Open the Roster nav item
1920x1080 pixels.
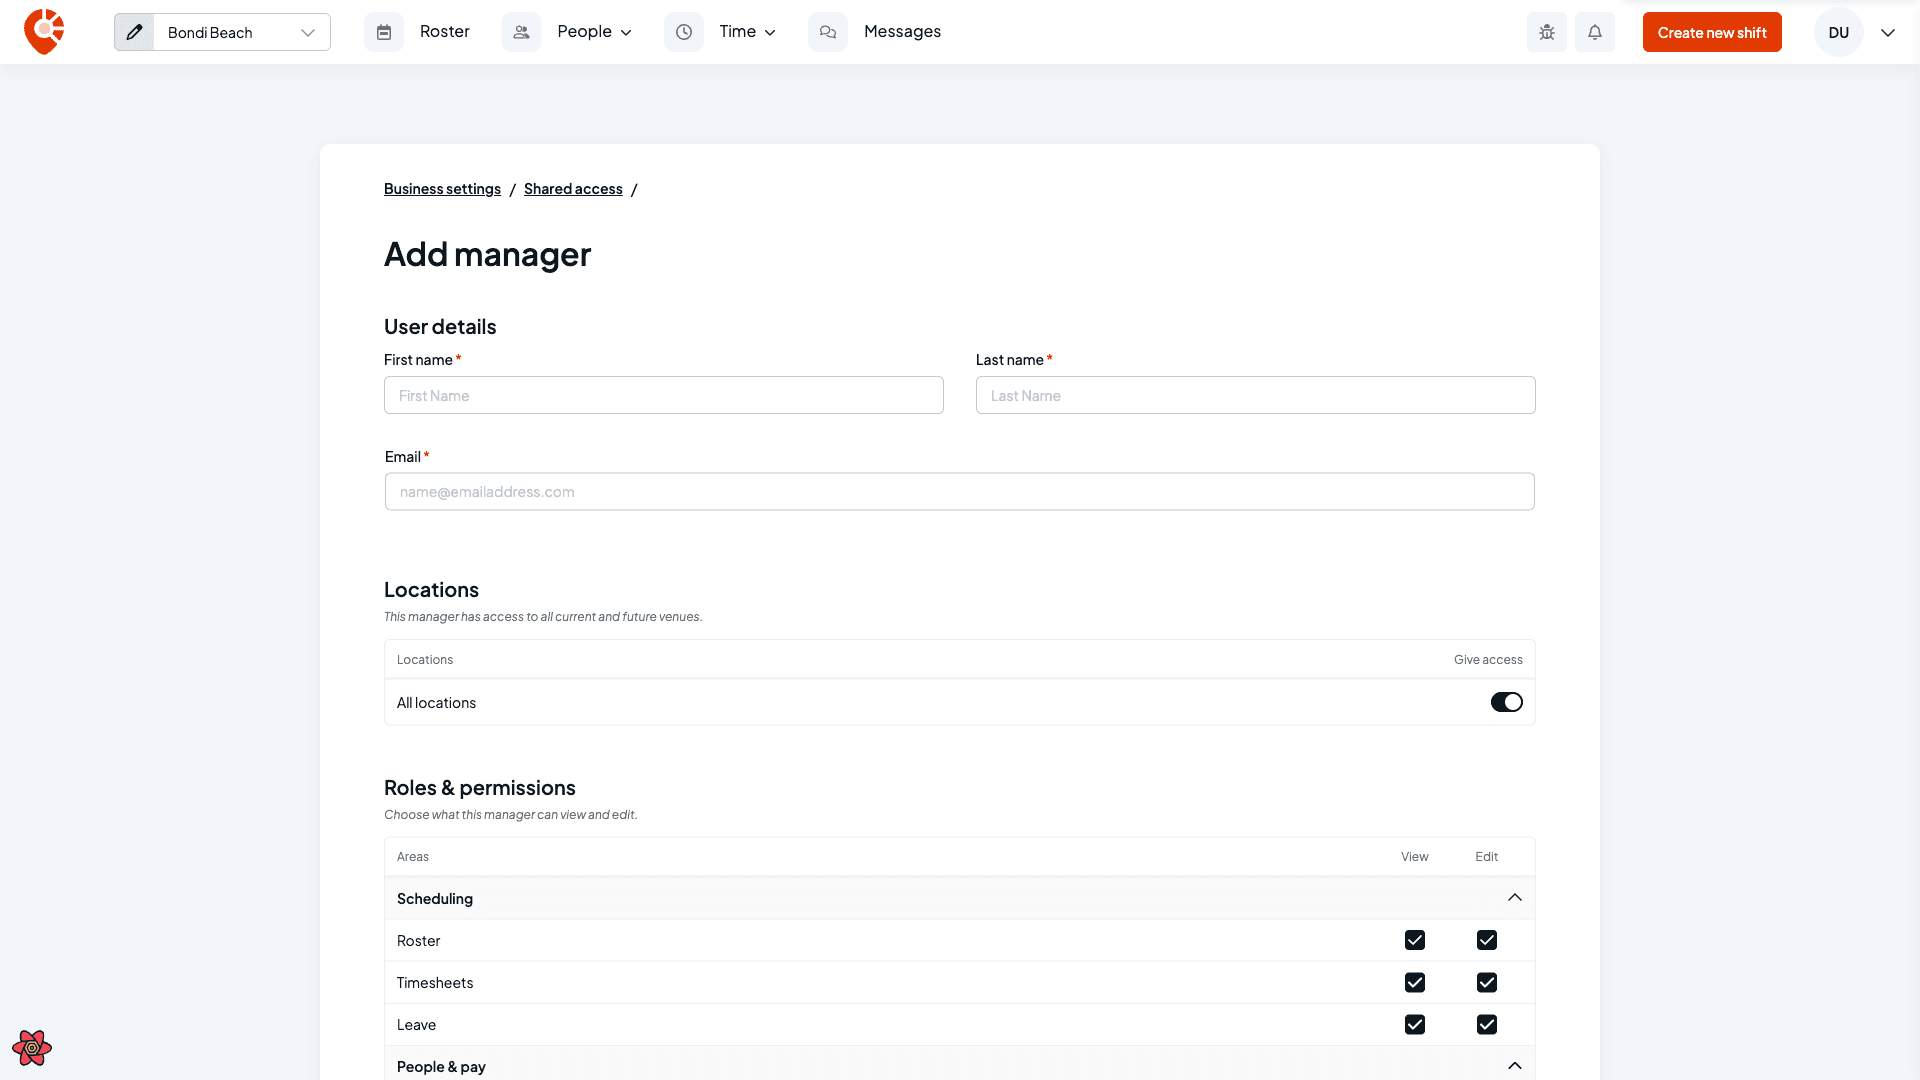click(445, 32)
